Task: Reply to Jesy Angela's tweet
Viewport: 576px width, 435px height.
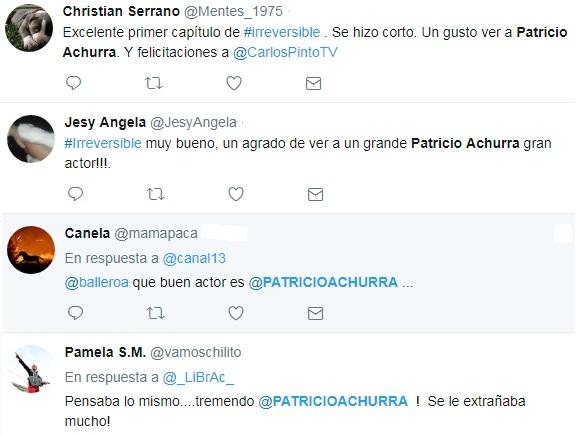Action: 76,194
